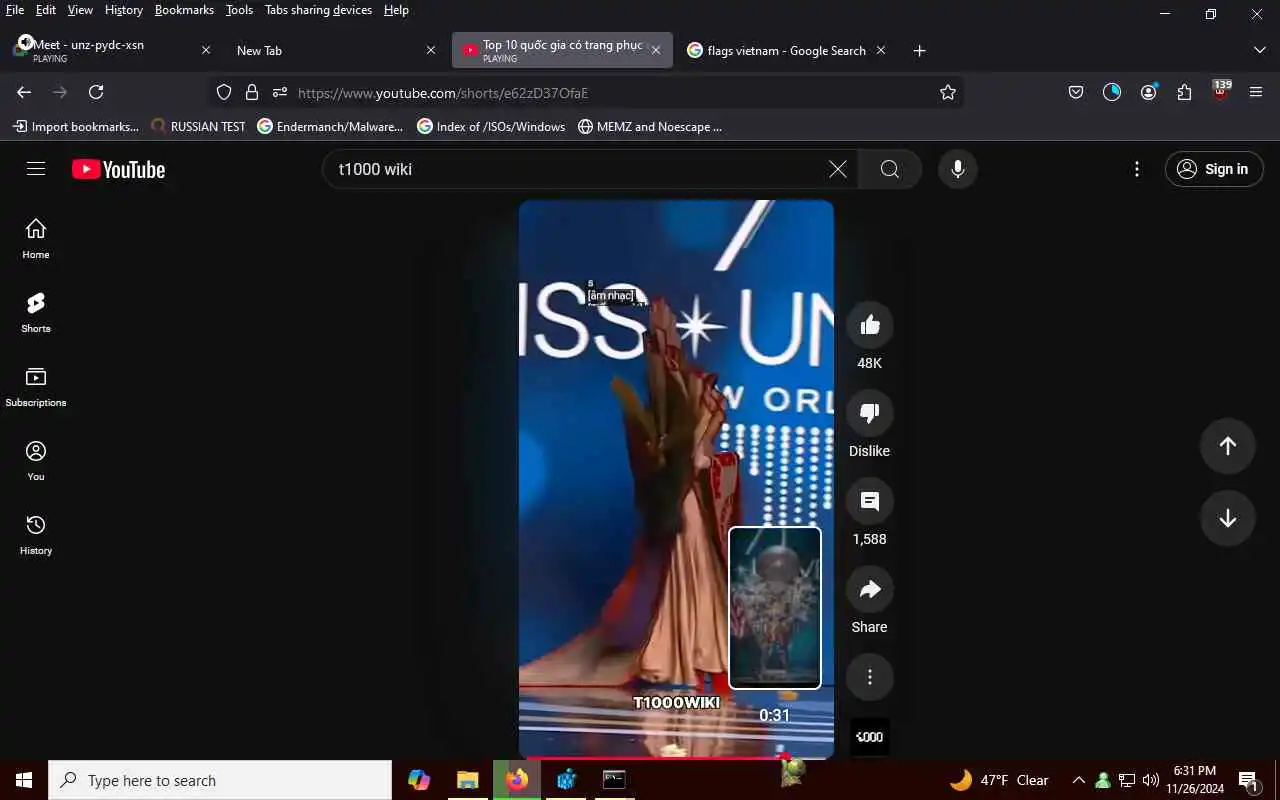Open more actions menu for Short
Screen dimensions: 1280x800
tap(869, 677)
